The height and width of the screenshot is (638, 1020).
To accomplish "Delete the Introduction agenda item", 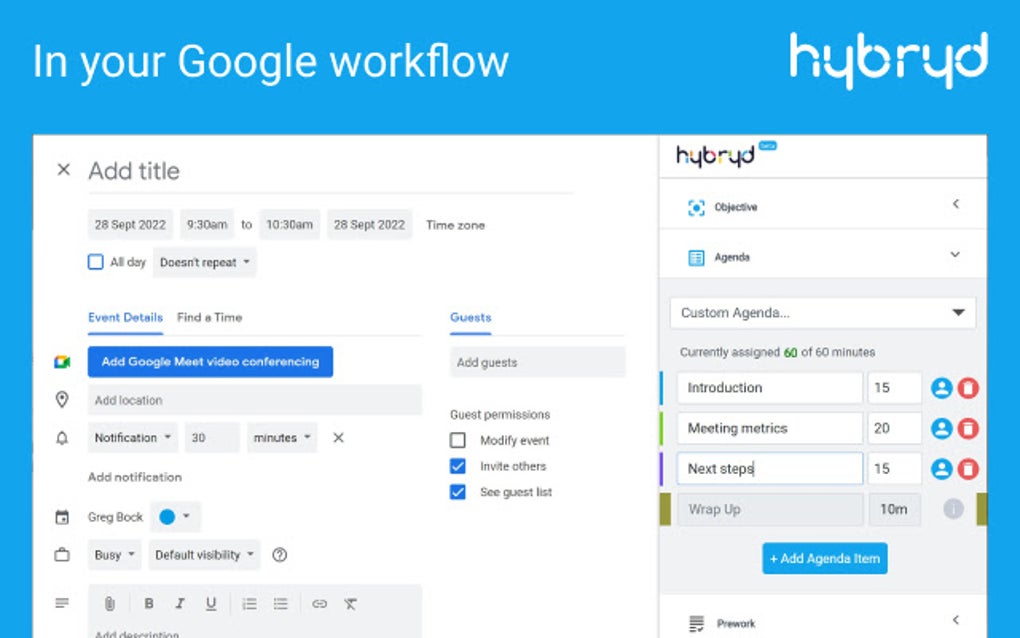I will tap(968, 387).
